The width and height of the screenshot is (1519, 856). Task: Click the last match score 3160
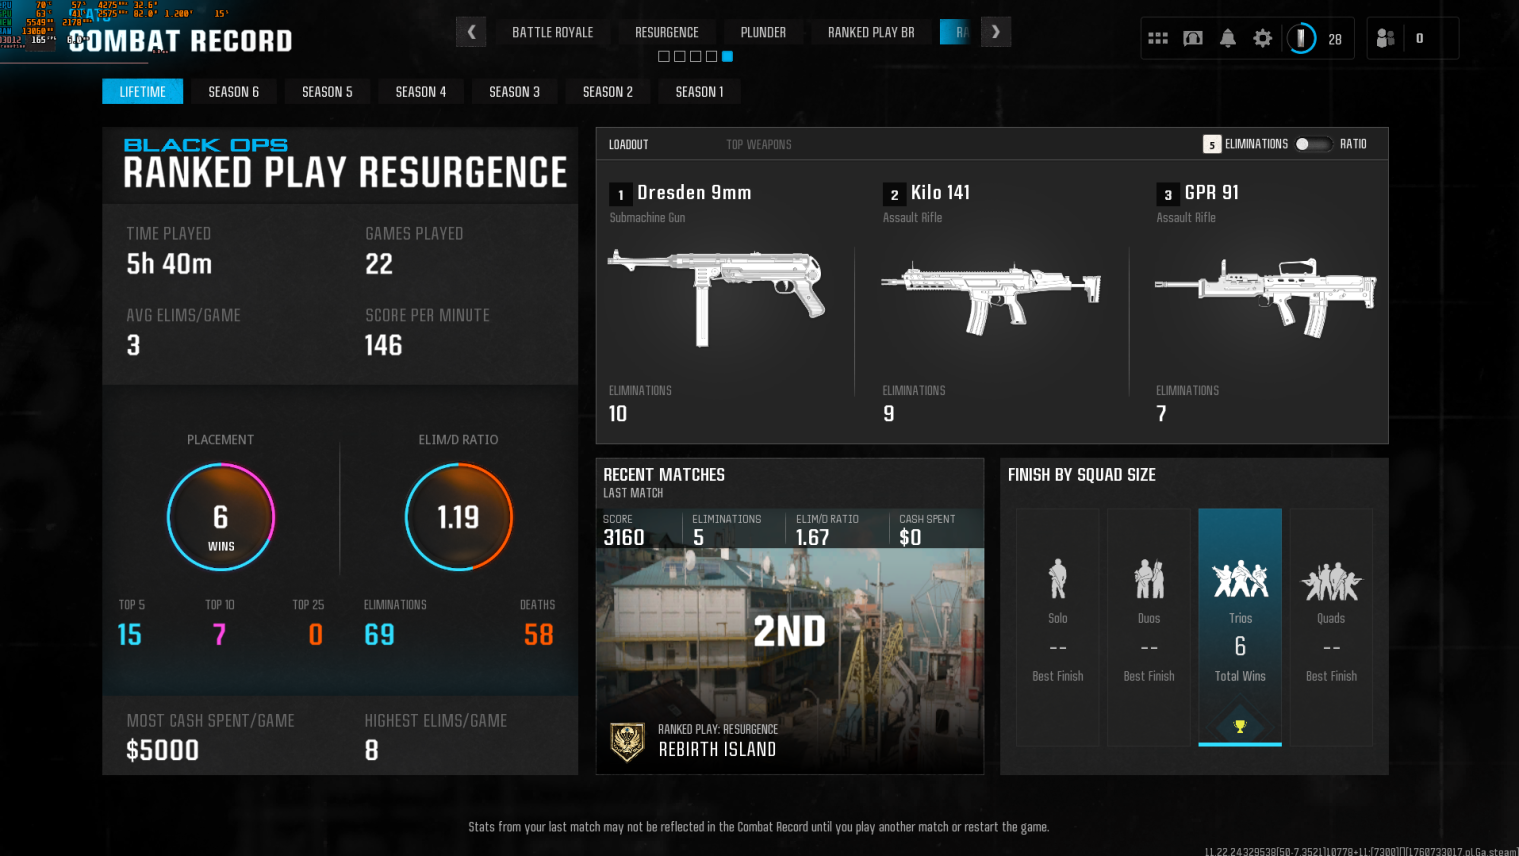pyautogui.click(x=624, y=538)
